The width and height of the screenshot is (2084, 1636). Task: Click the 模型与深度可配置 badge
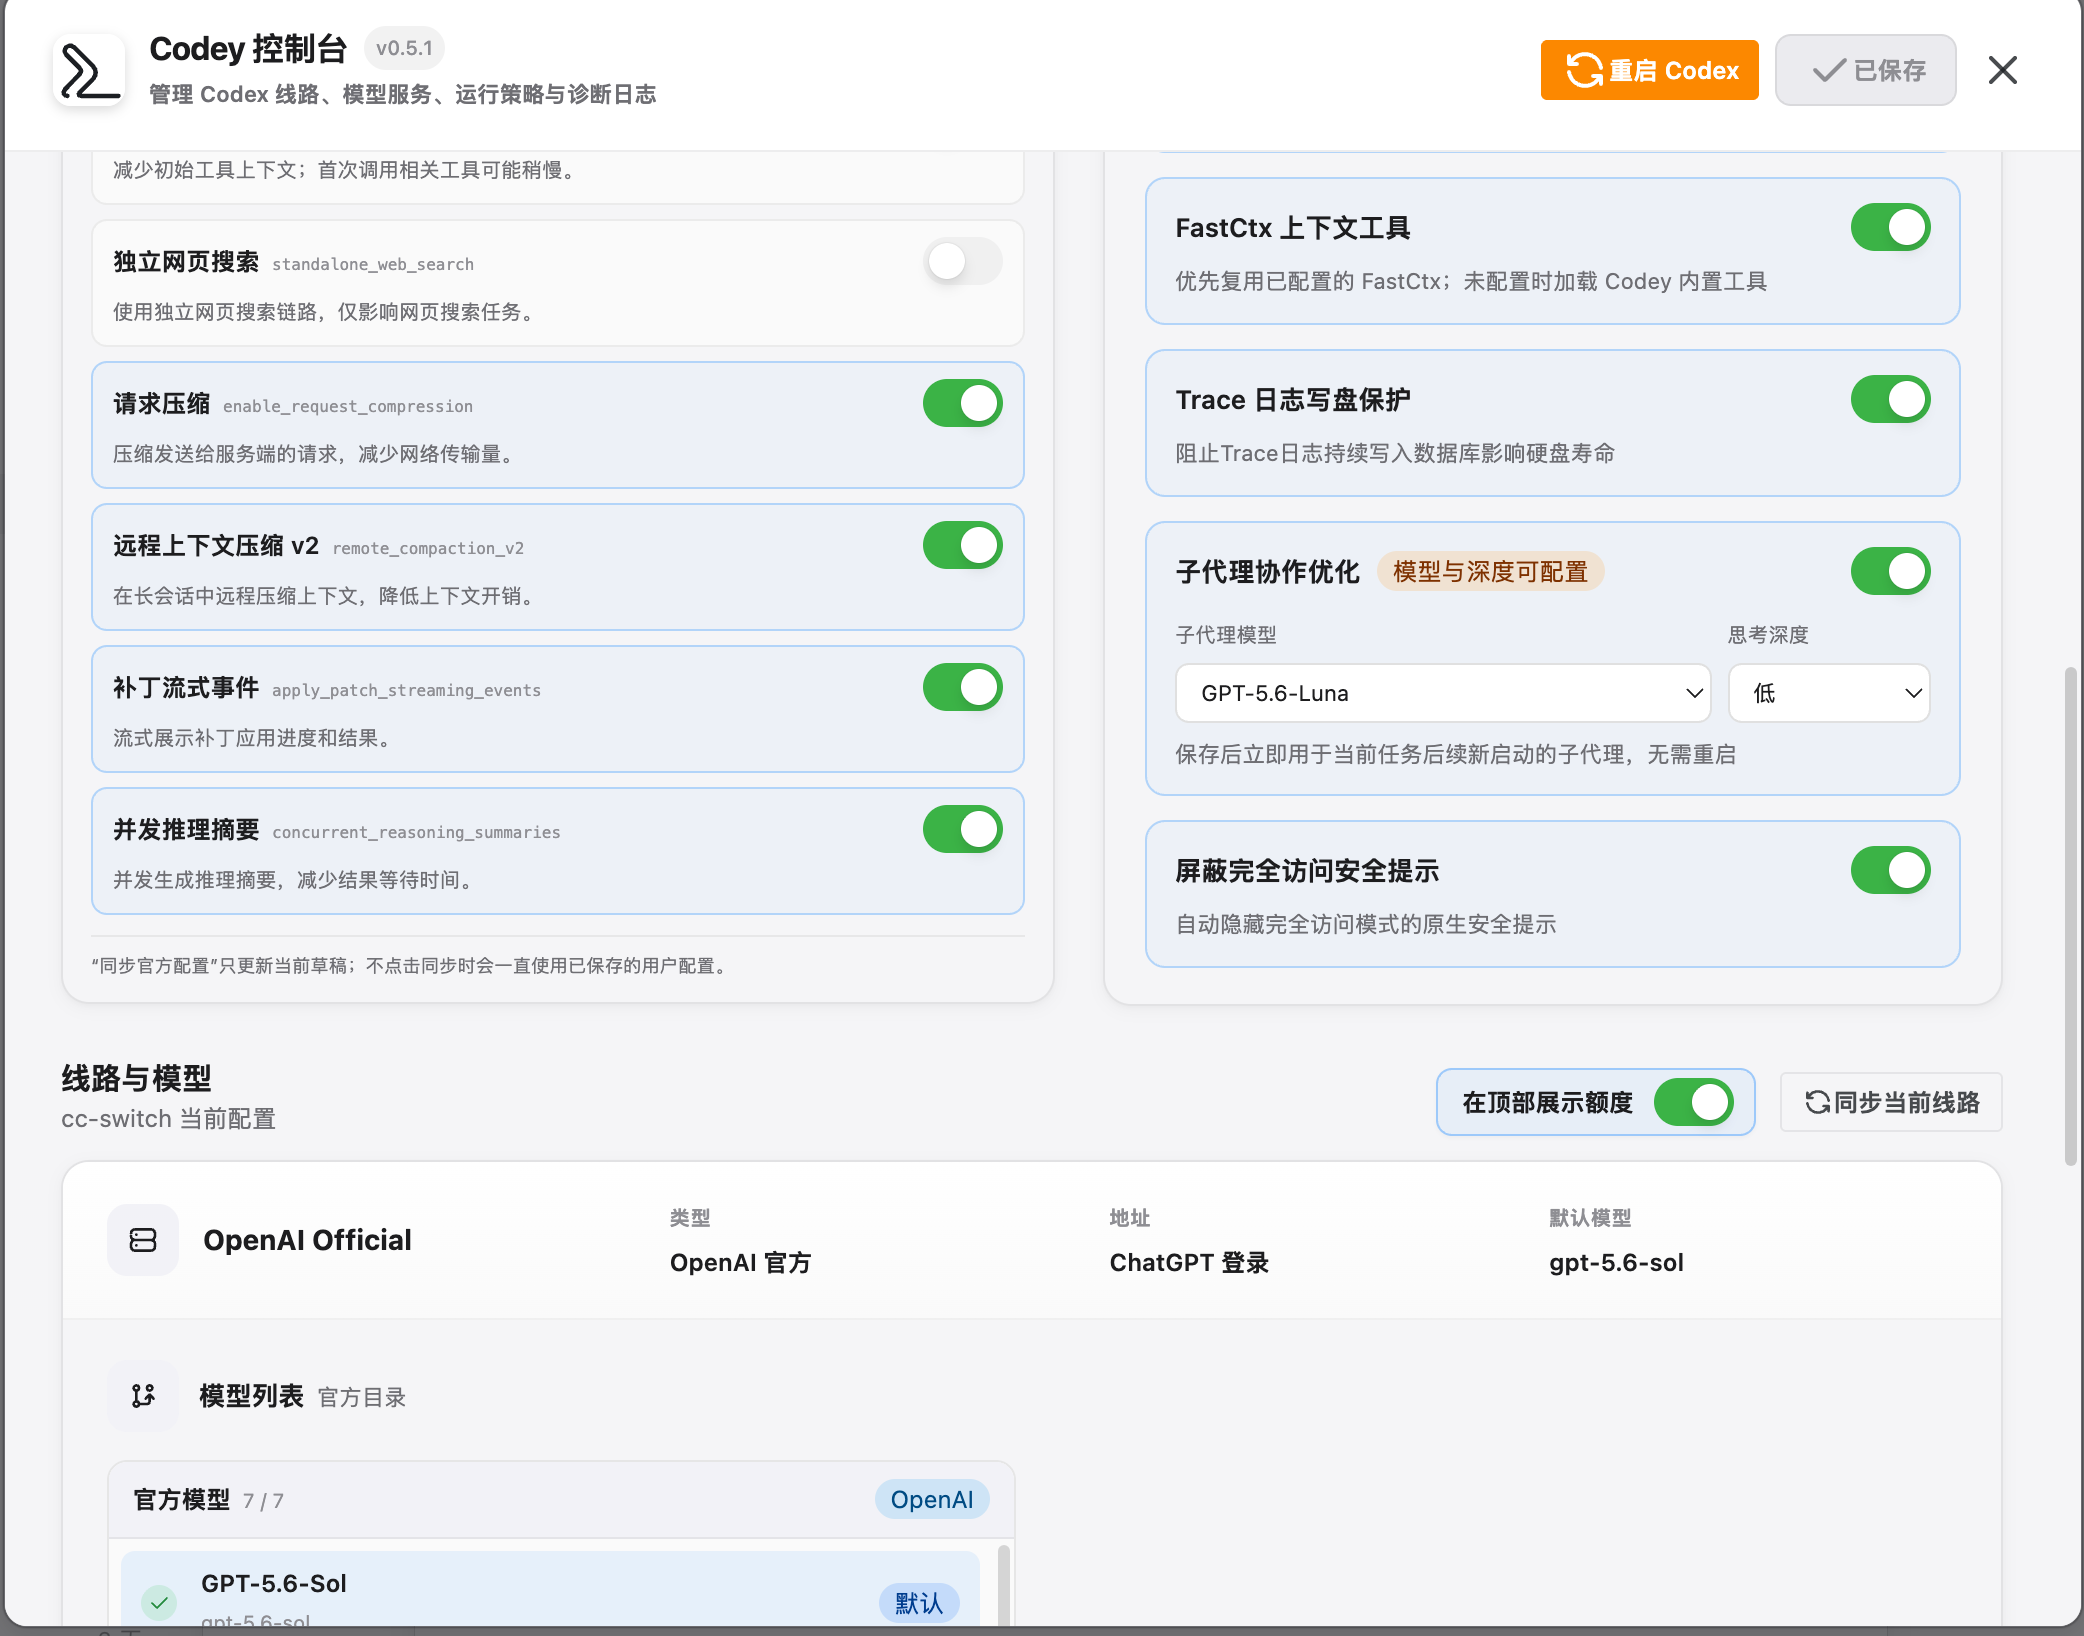tap(1490, 572)
